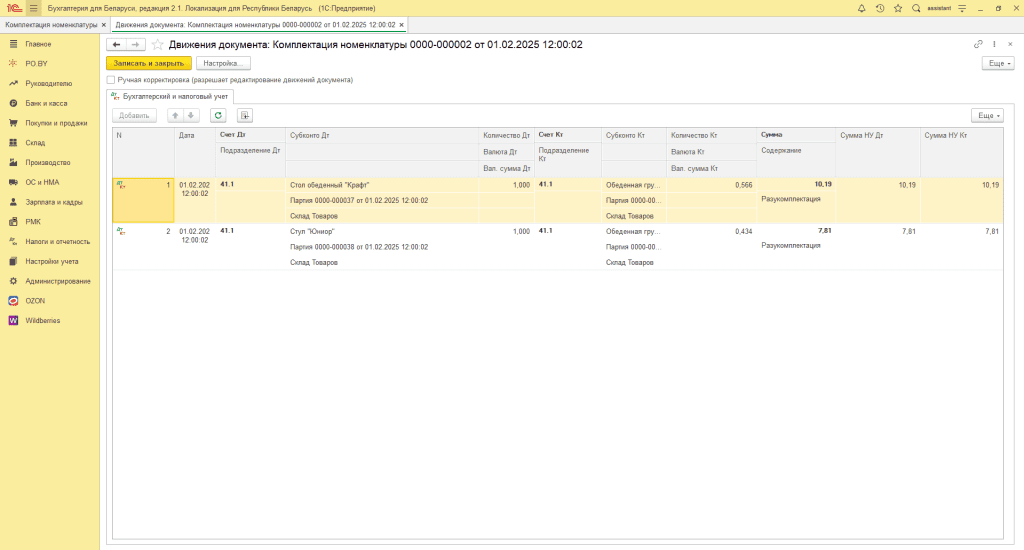1024x550 pixels.
Task: Open service settings icon next to assistant
Action: tap(962, 8)
